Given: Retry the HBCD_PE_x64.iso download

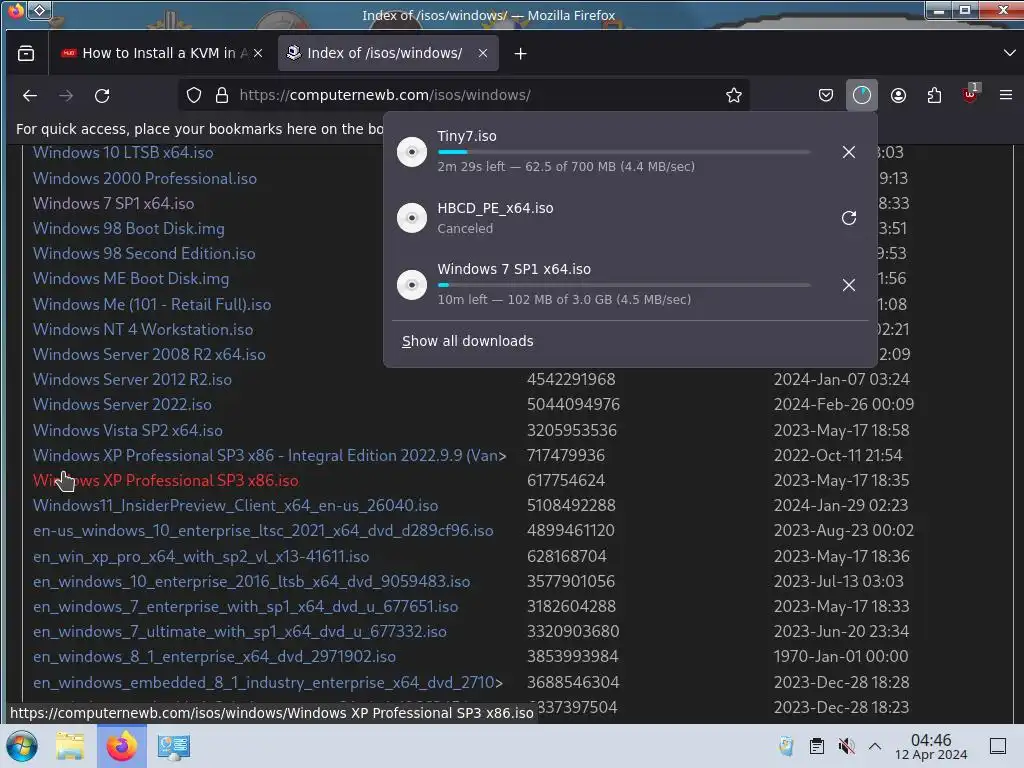Looking at the screenshot, I should click(x=848, y=218).
